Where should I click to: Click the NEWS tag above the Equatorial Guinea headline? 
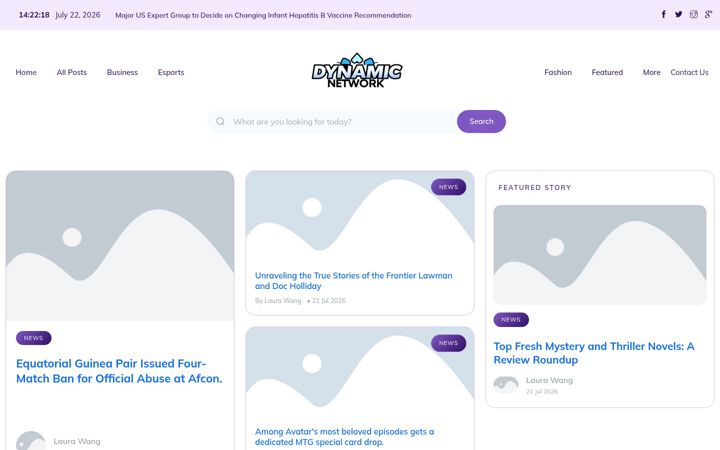(34, 338)
